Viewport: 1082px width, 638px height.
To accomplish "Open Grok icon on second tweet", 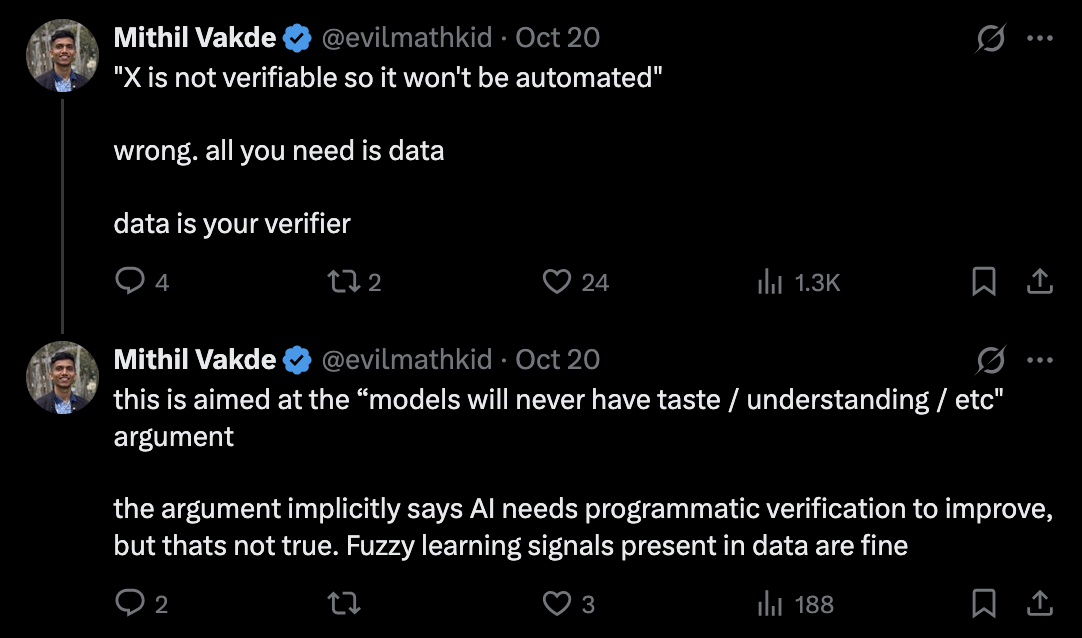I will coord(990,360).
